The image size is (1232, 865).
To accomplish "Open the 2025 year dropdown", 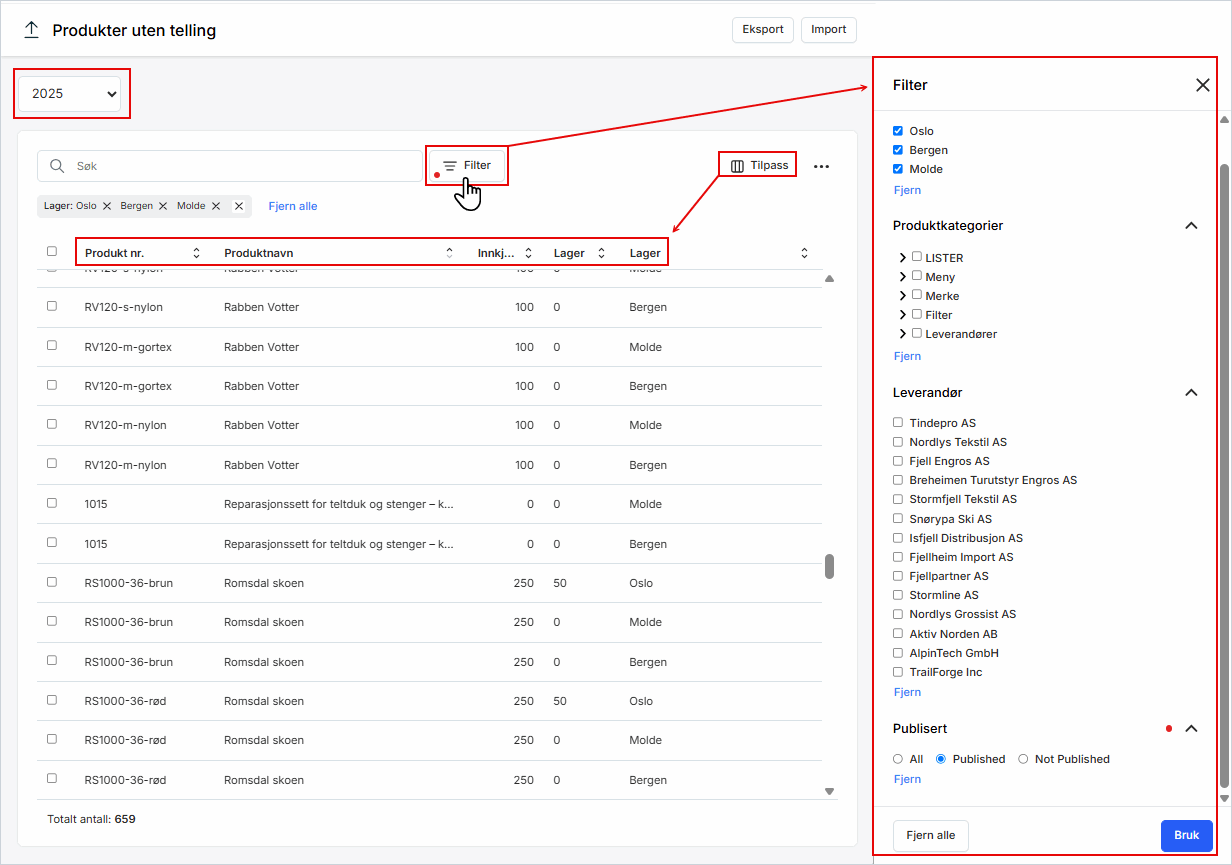I will [74, 94].
